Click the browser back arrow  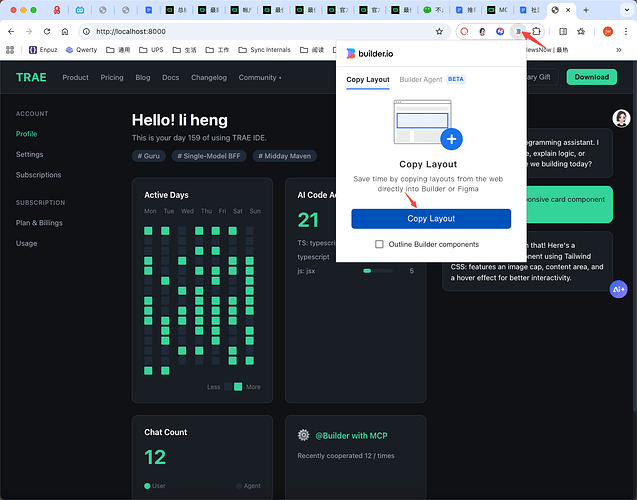[11, 31]
